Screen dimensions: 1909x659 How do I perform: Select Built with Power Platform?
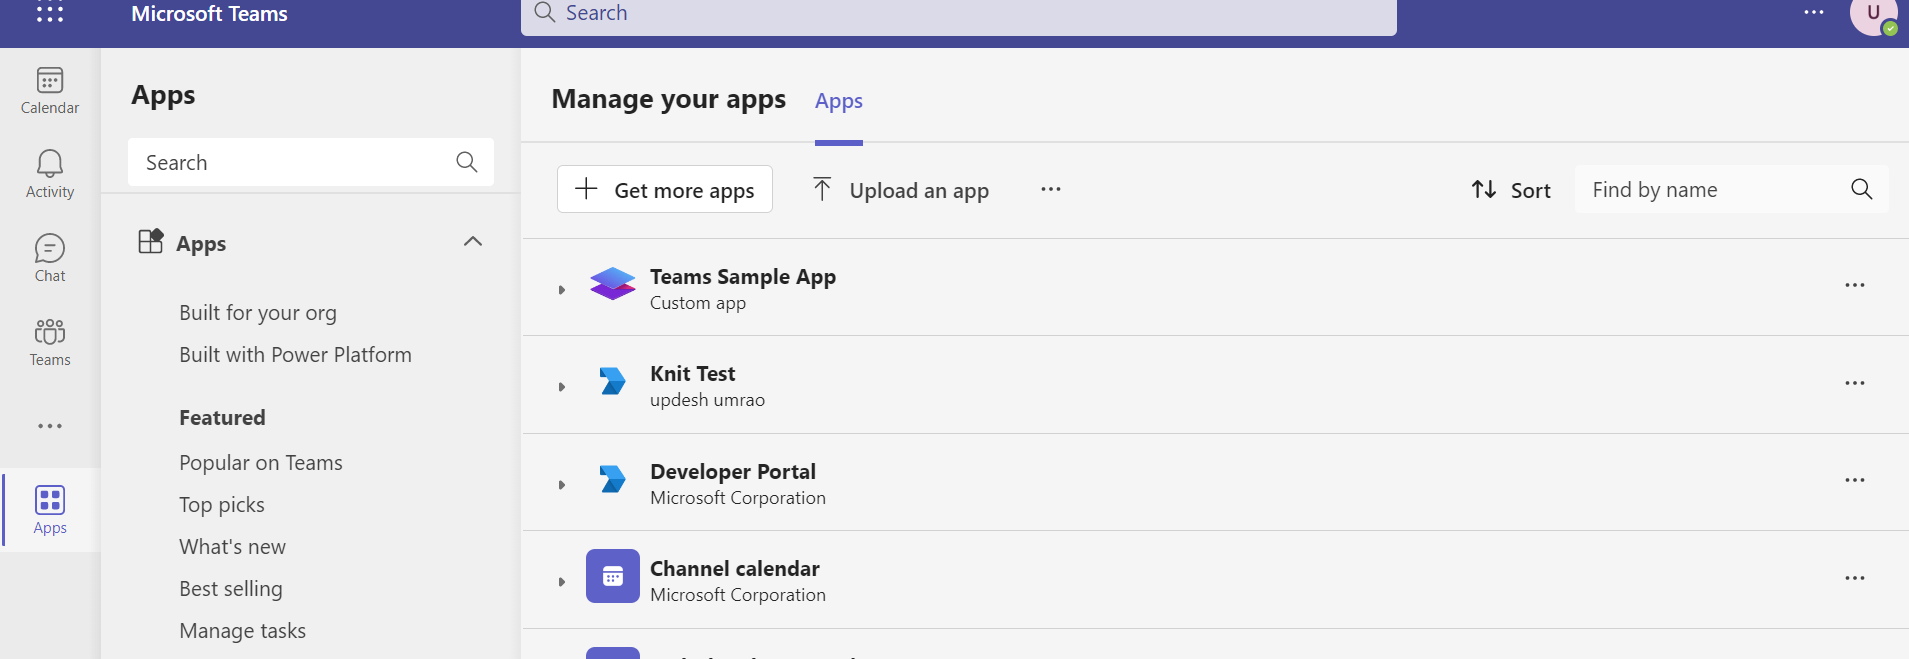tap(295, 355)
